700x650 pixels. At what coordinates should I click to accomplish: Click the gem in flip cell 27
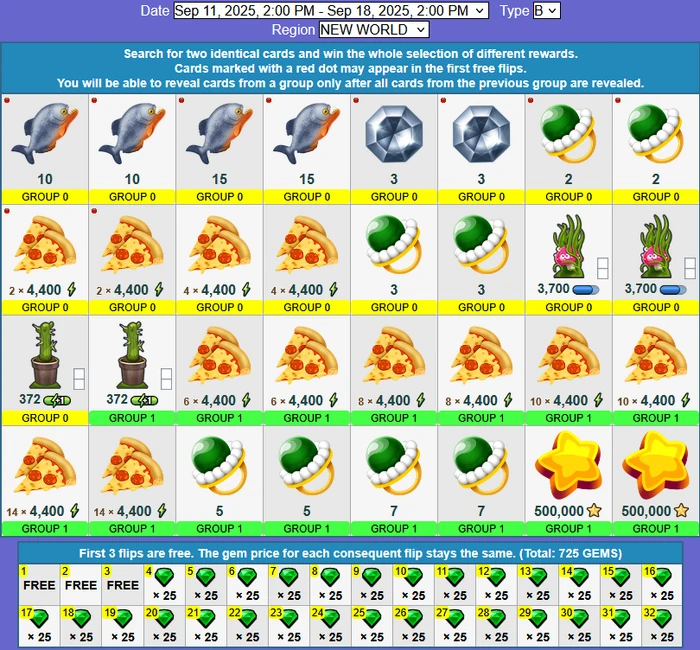(456, 619)
